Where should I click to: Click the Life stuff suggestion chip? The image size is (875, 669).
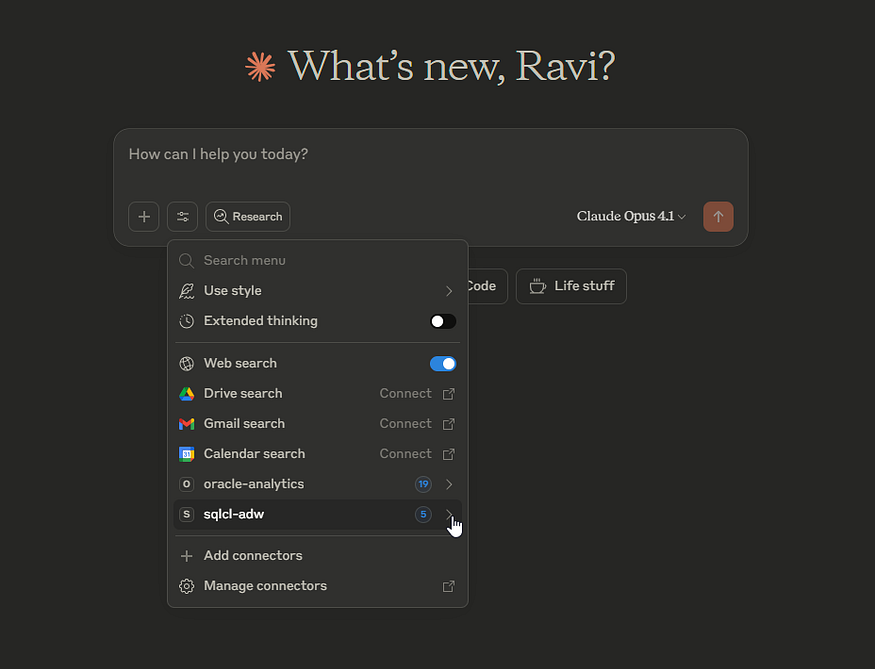pos(571,286)
